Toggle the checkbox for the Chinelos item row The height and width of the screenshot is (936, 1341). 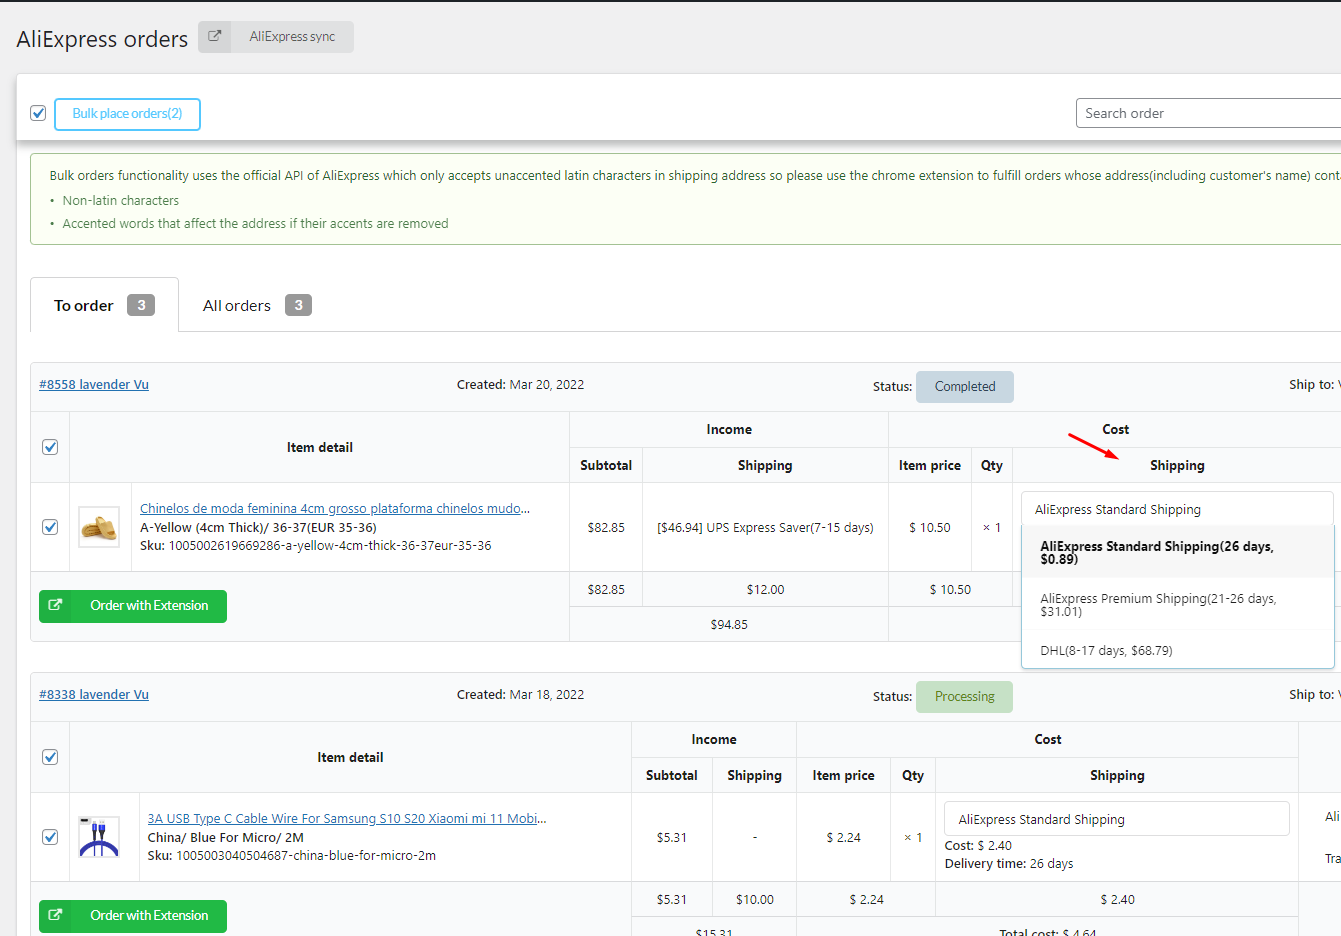(50, 527)
